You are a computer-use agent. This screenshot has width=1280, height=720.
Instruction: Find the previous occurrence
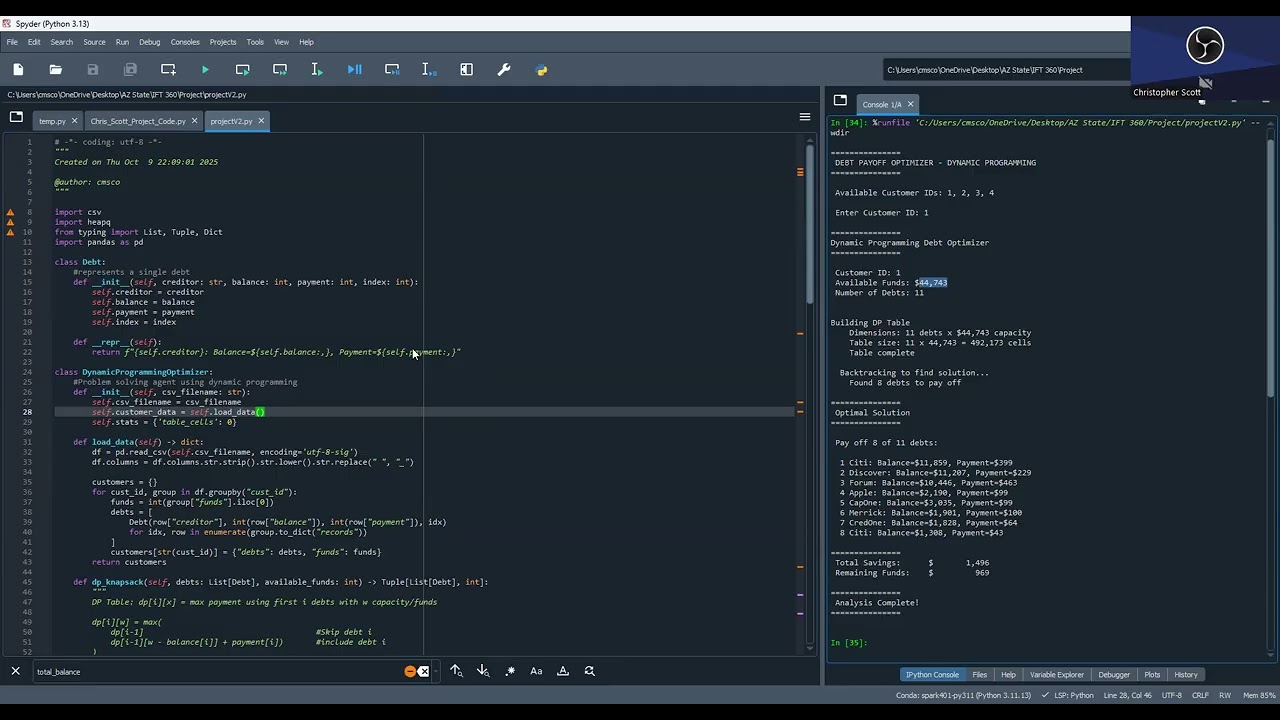(x=456, y=672)
